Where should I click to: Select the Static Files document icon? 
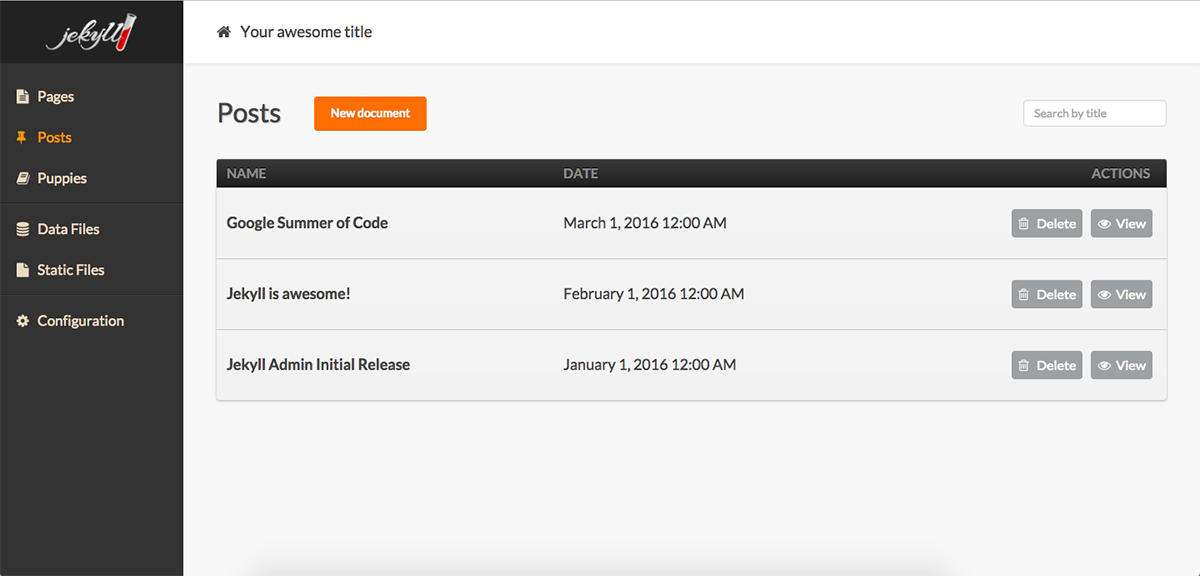[21, 269]
